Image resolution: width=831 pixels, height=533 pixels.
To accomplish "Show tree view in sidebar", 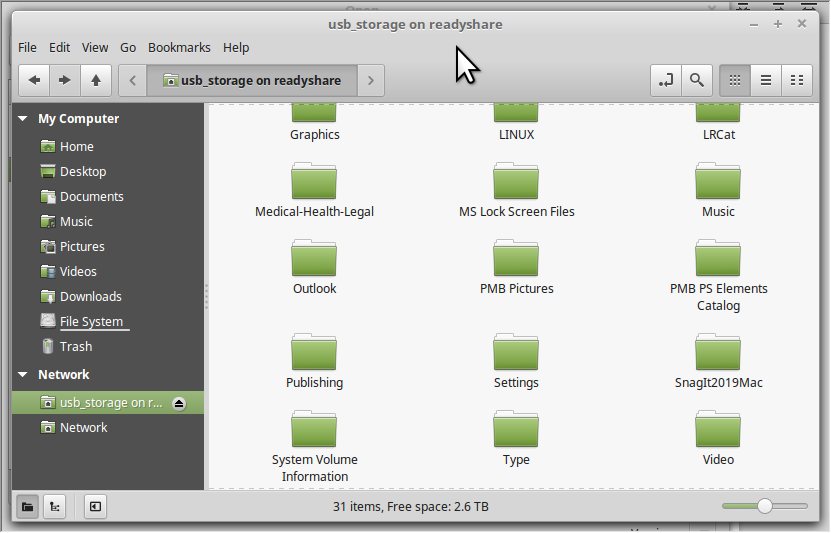I will point(55,507).
